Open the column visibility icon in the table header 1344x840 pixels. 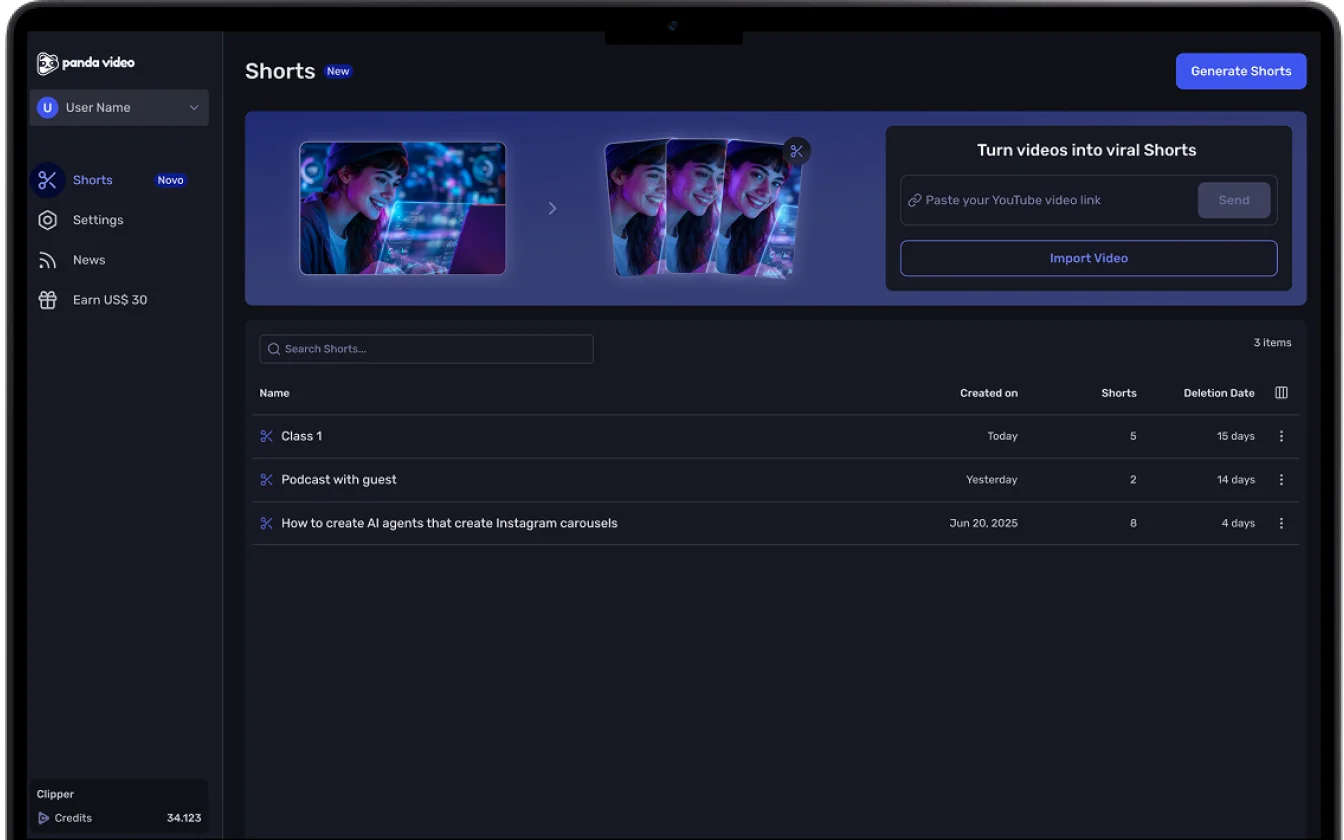point(1281,392)
